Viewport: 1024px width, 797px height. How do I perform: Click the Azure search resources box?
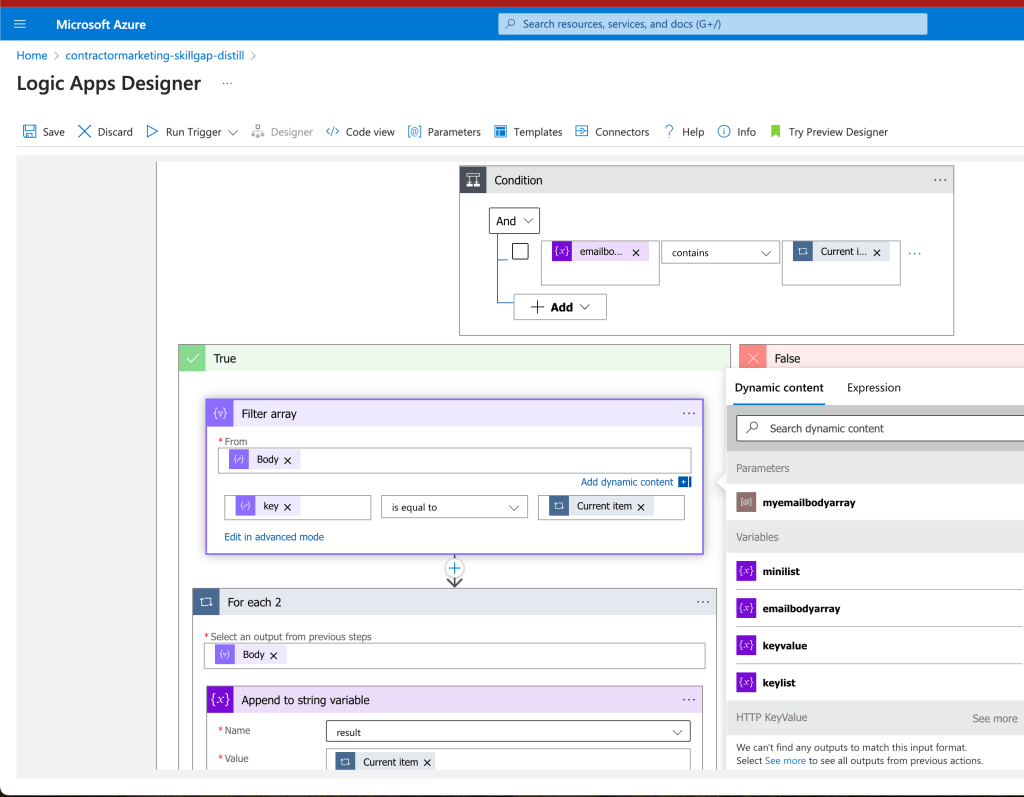[712, 24]
